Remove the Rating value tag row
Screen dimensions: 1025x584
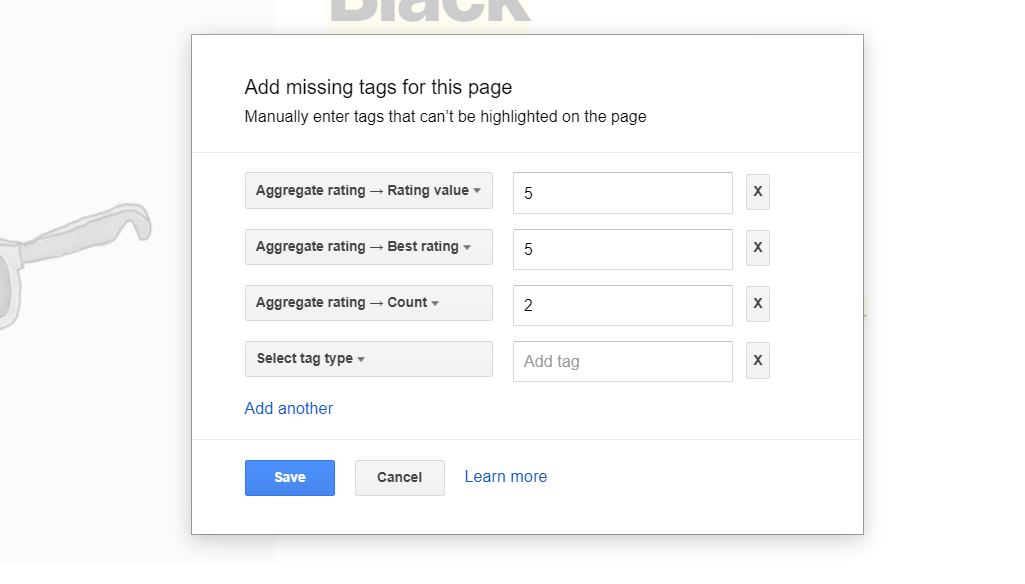point(757,192)
